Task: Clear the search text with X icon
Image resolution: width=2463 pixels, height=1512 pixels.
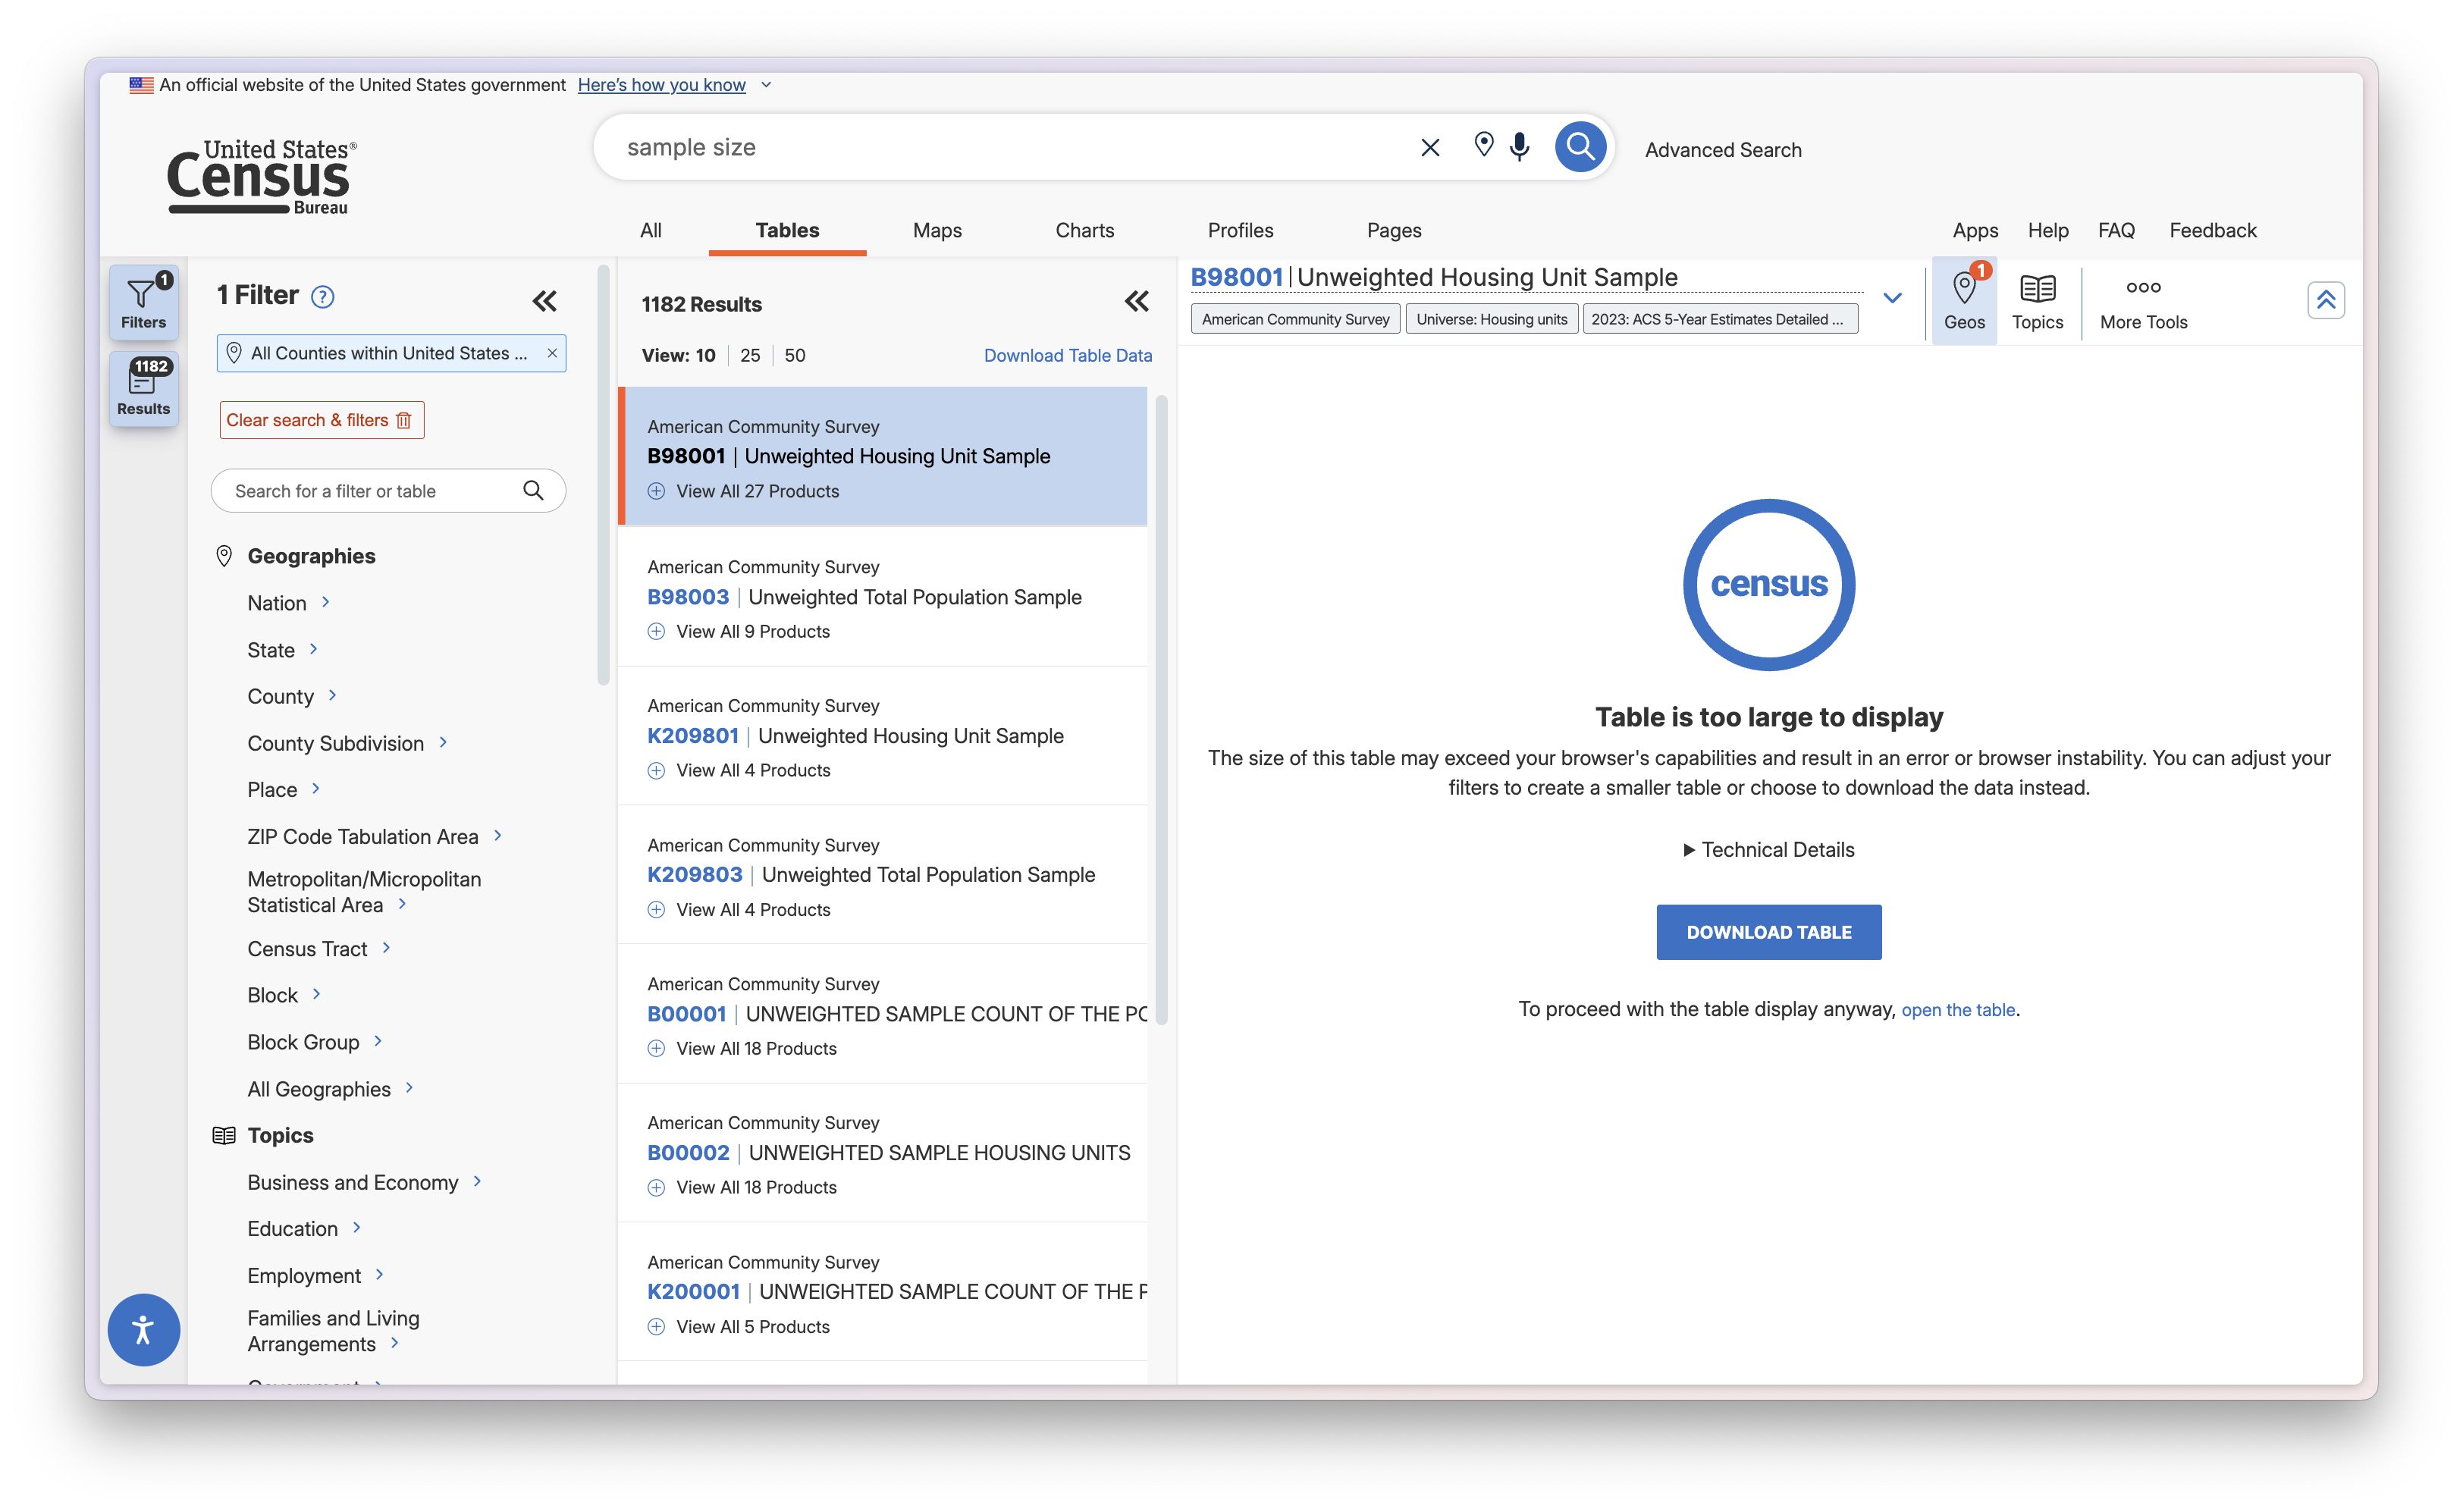Action: coord(1430,148)
